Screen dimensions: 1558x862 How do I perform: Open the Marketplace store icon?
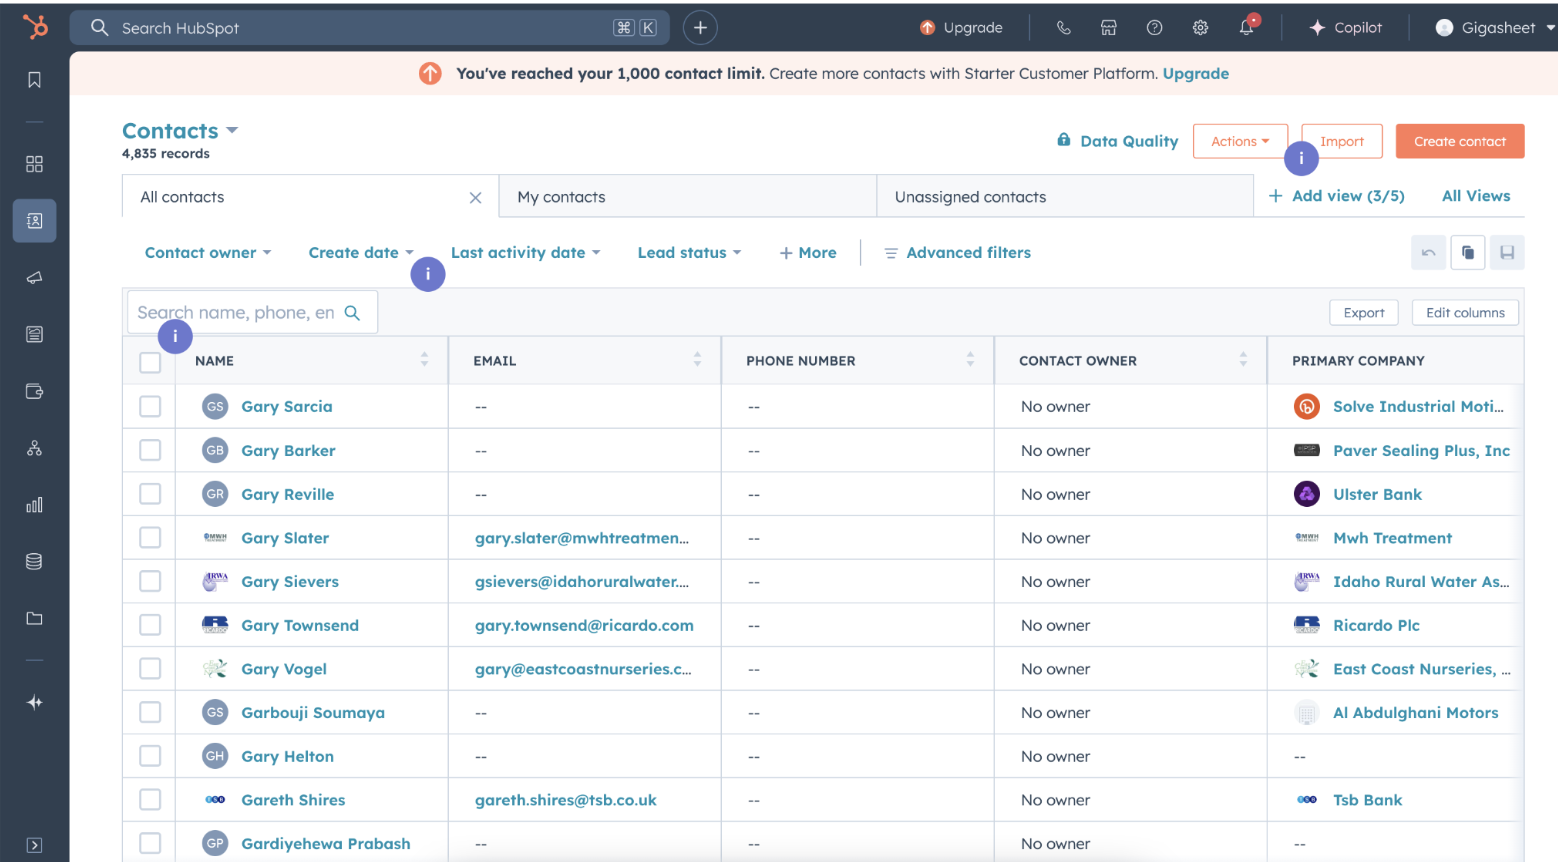tap(1108, 28)
